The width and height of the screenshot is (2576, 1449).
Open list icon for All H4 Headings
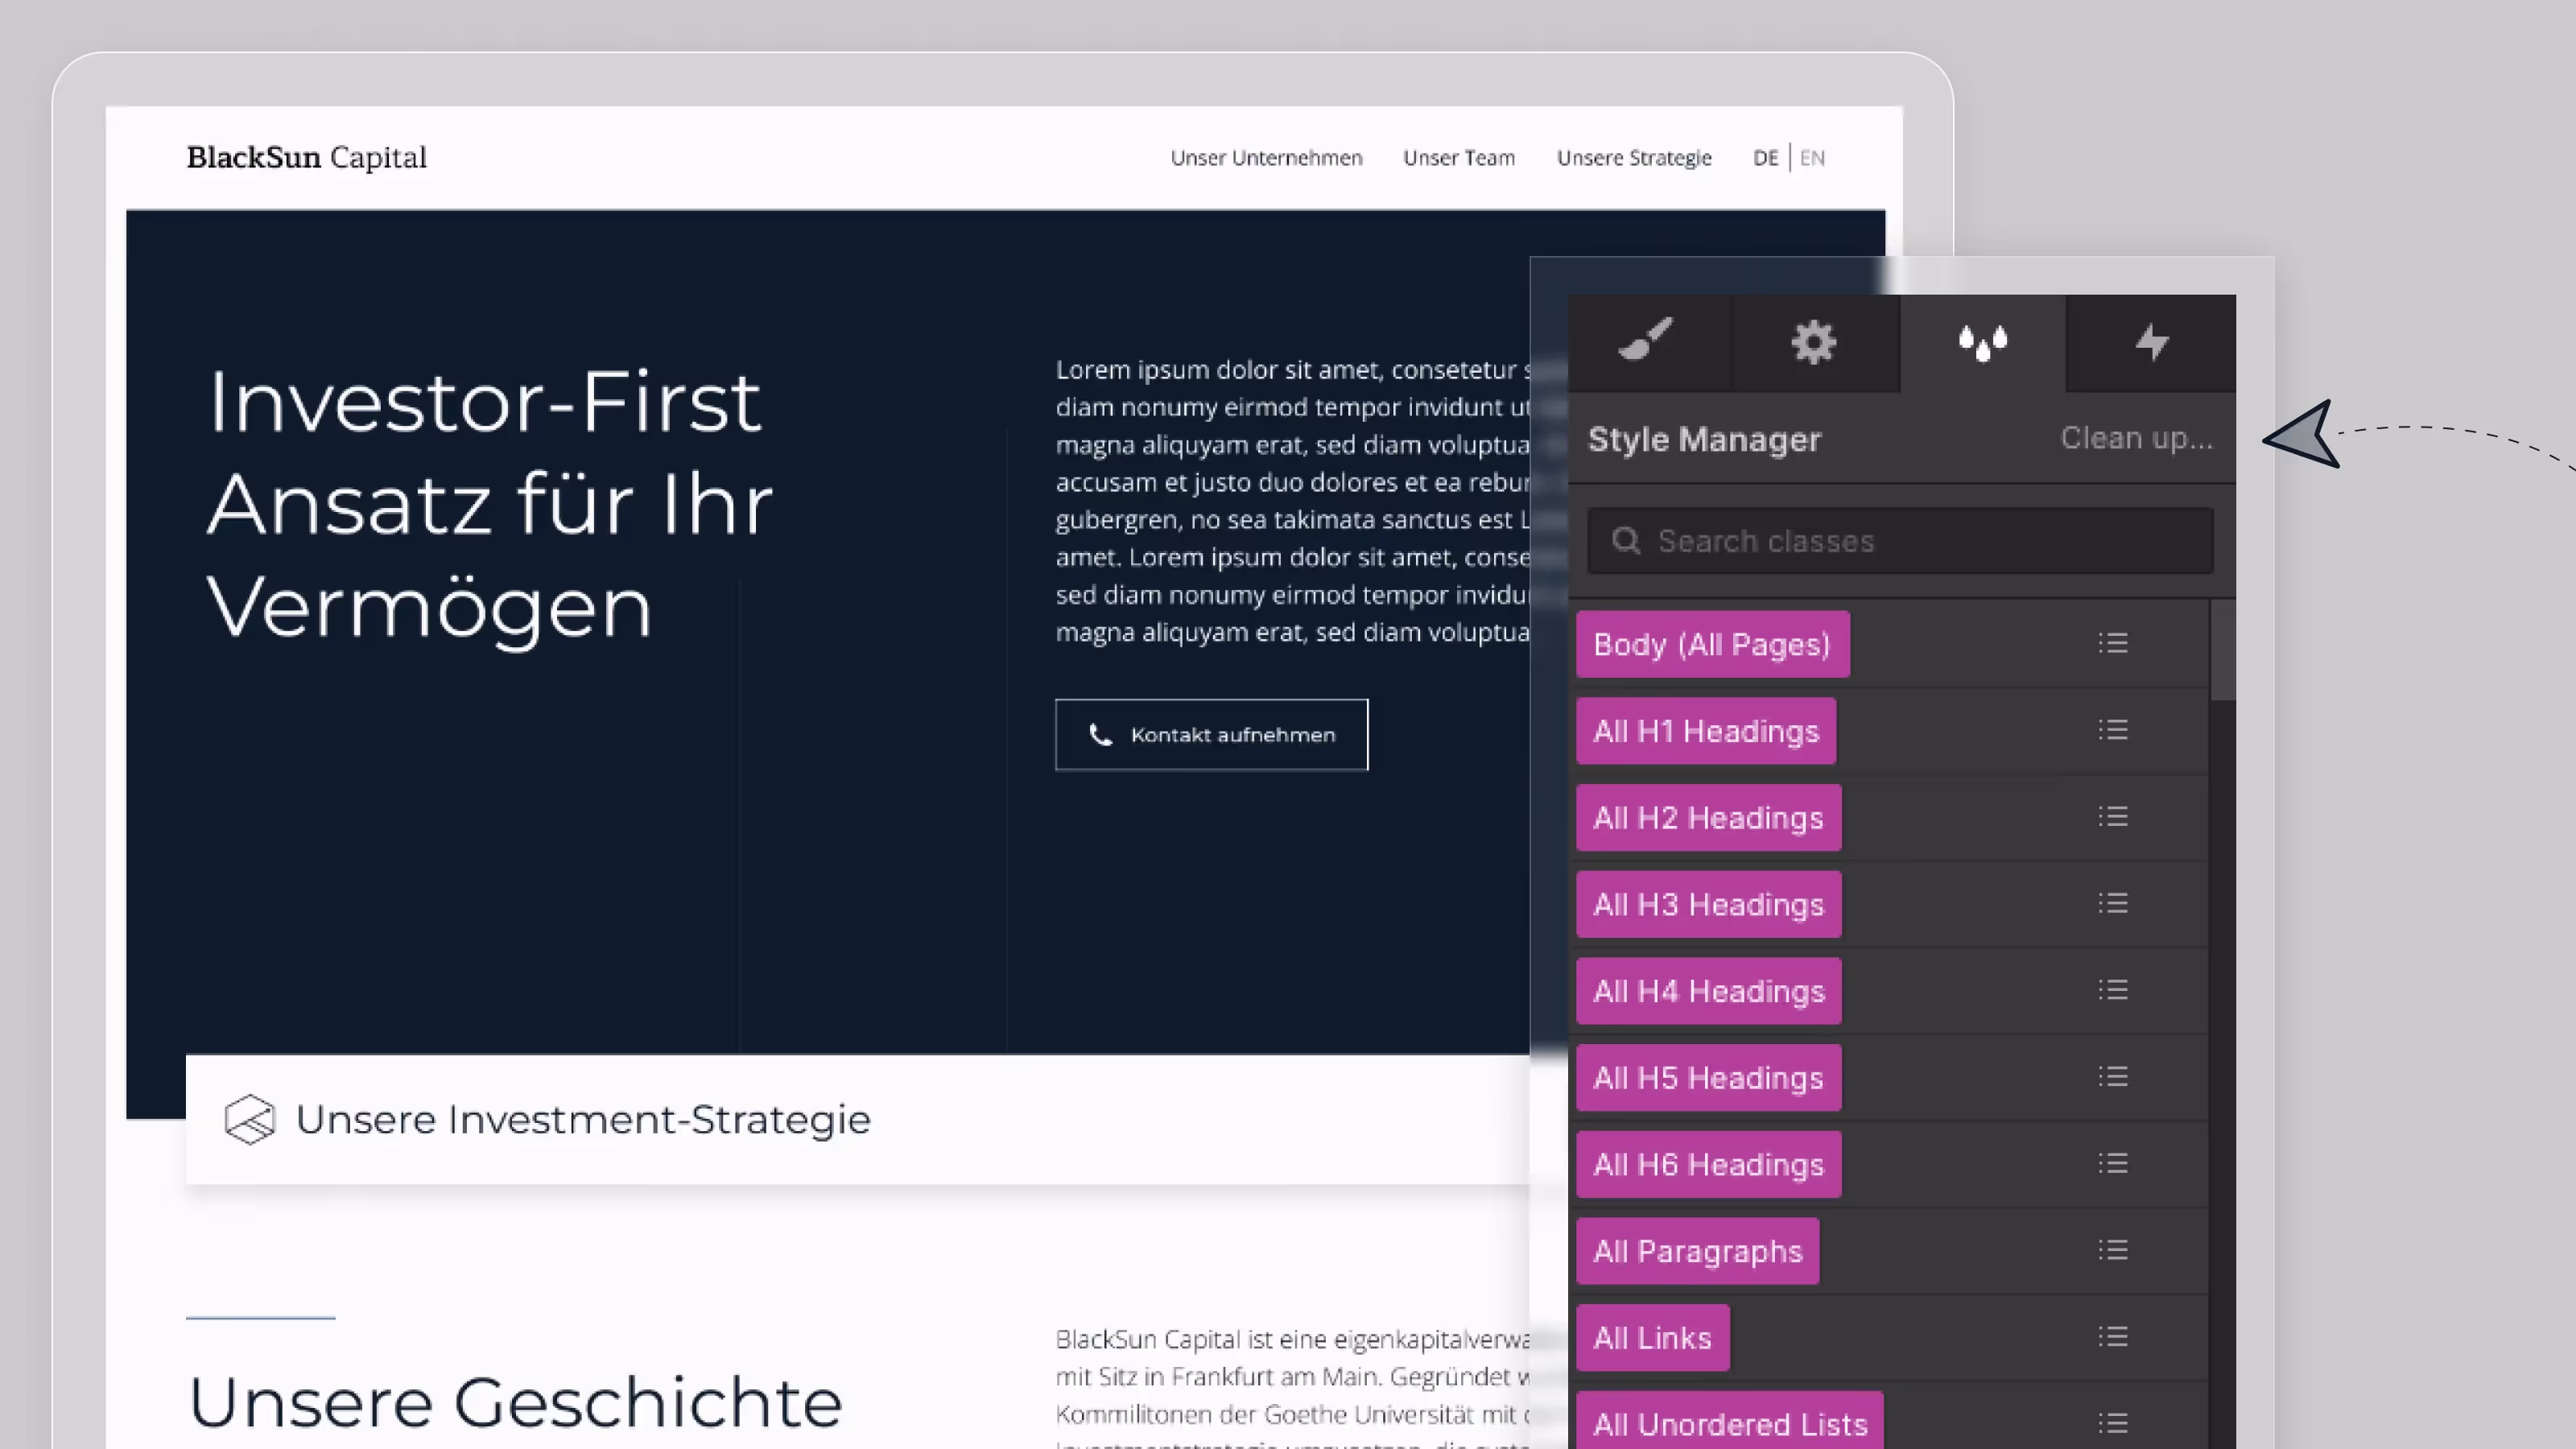point(2112,990)
